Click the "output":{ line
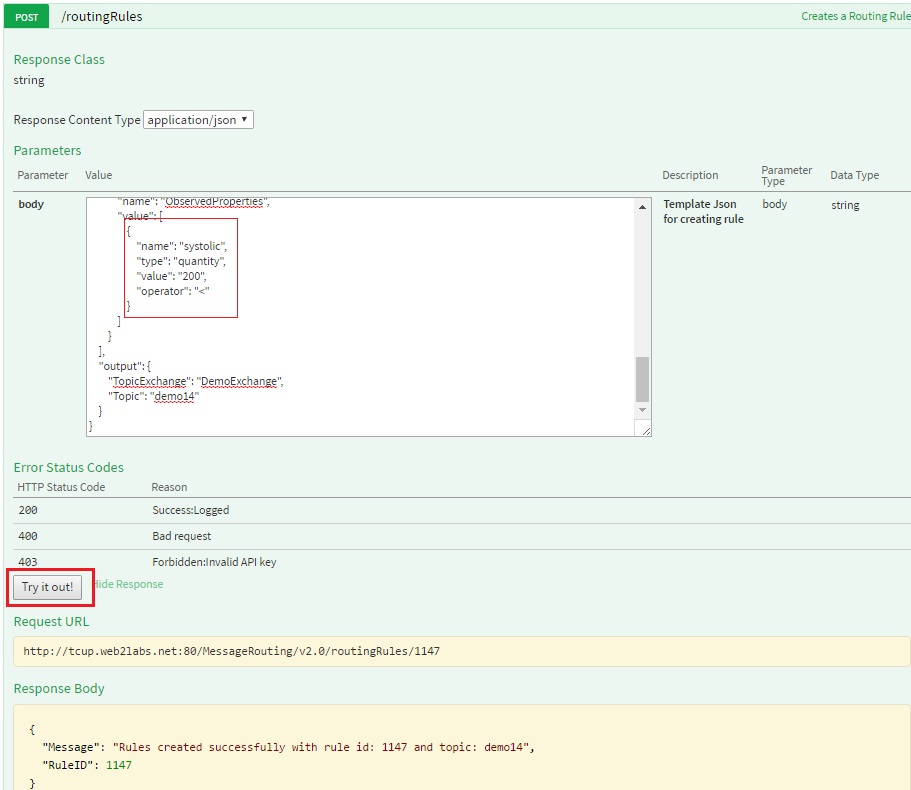911x790 pixels. pos(125,367)
